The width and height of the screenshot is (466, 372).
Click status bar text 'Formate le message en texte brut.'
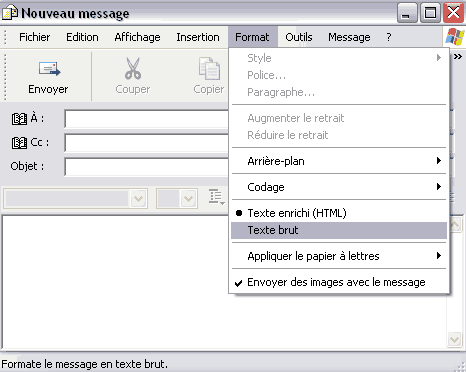[x=85, y=364]
